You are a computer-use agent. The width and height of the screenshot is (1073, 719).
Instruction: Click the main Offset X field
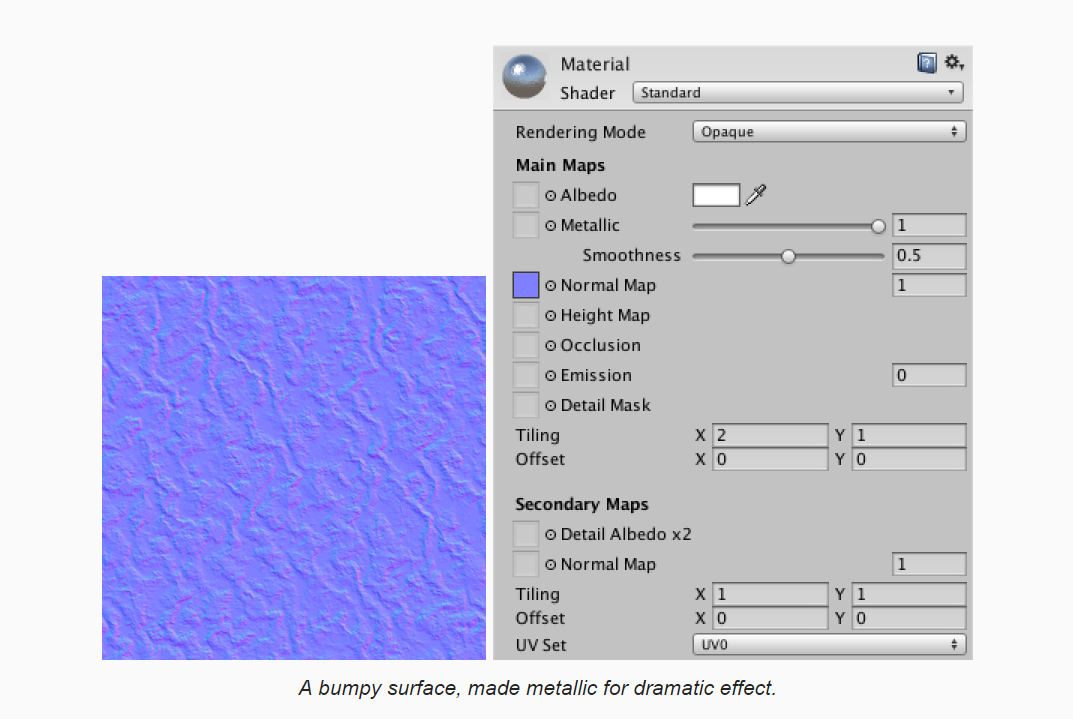(x=771, y=459)
